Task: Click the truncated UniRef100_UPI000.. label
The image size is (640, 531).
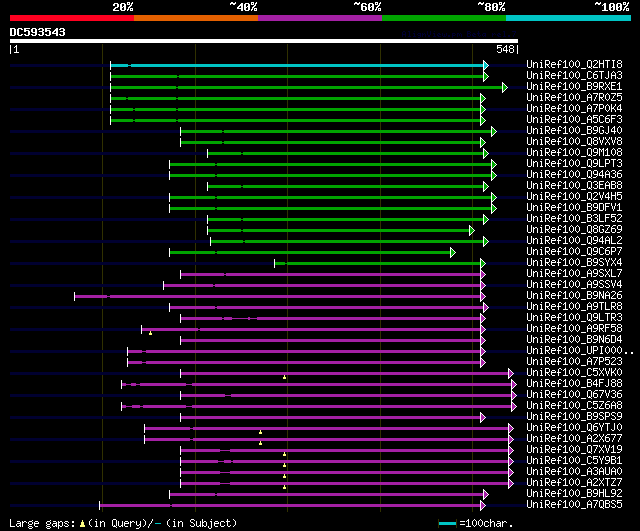Action: [580, 351]
